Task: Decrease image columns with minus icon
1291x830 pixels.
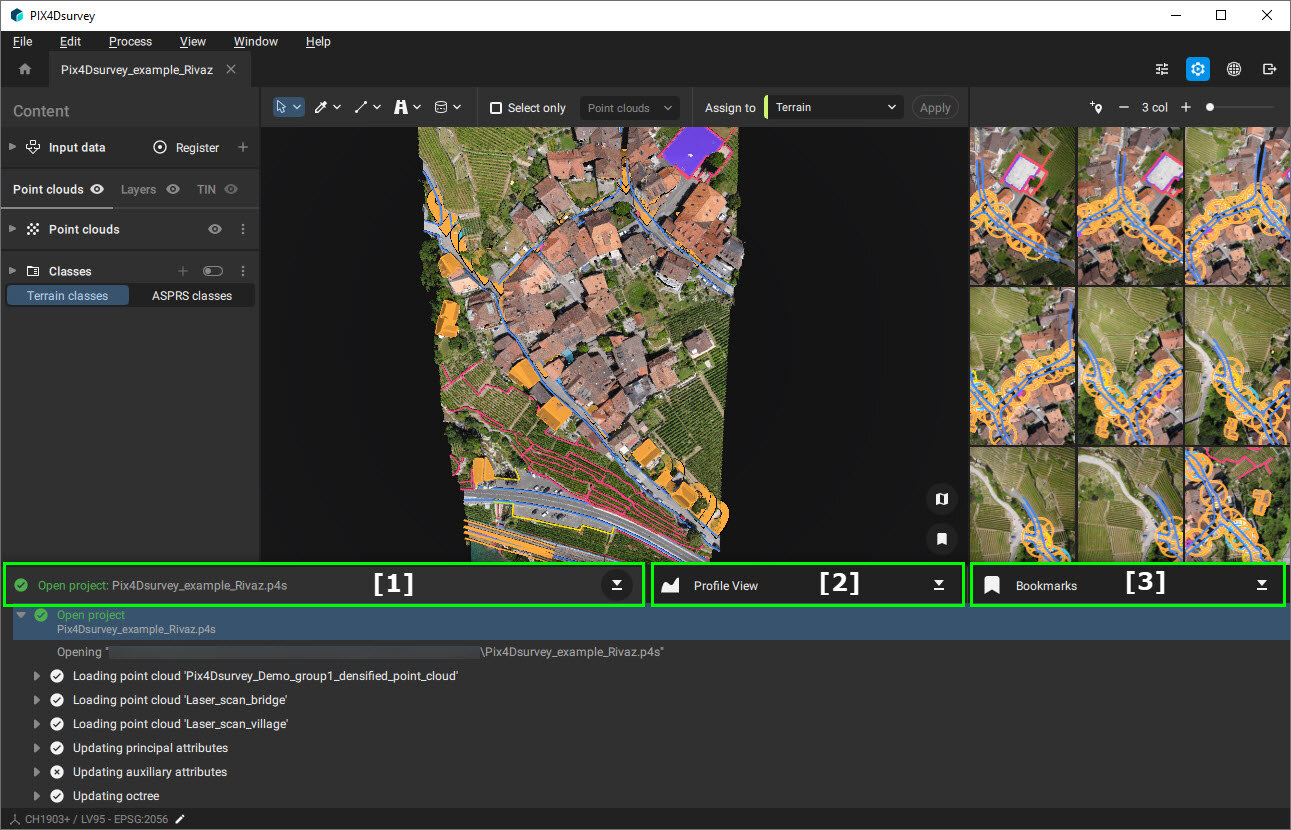Action: tap(1124, 107)
